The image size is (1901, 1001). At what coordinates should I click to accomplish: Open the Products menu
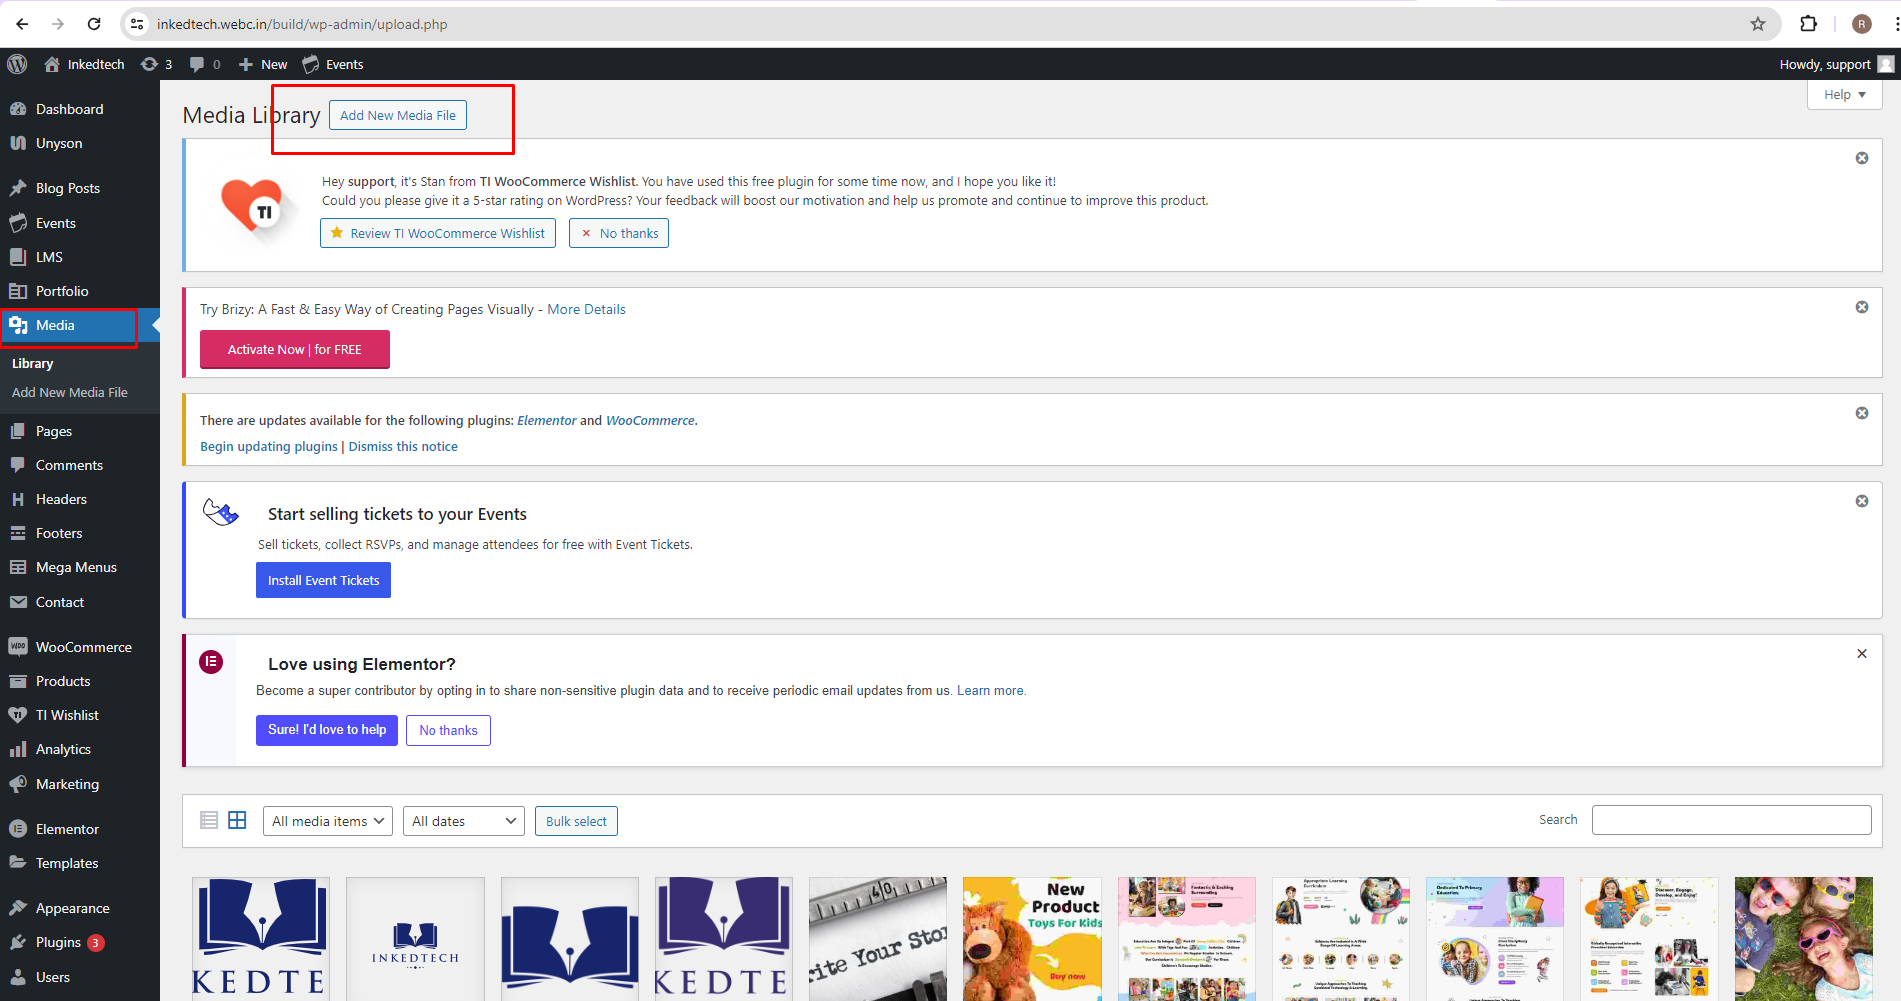[x=63, y=681]
